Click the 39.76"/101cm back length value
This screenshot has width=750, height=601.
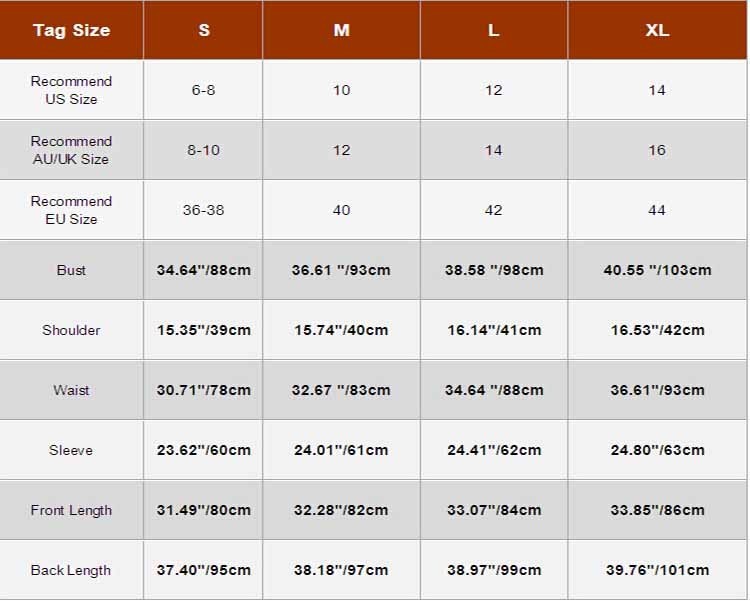[657, 570]
